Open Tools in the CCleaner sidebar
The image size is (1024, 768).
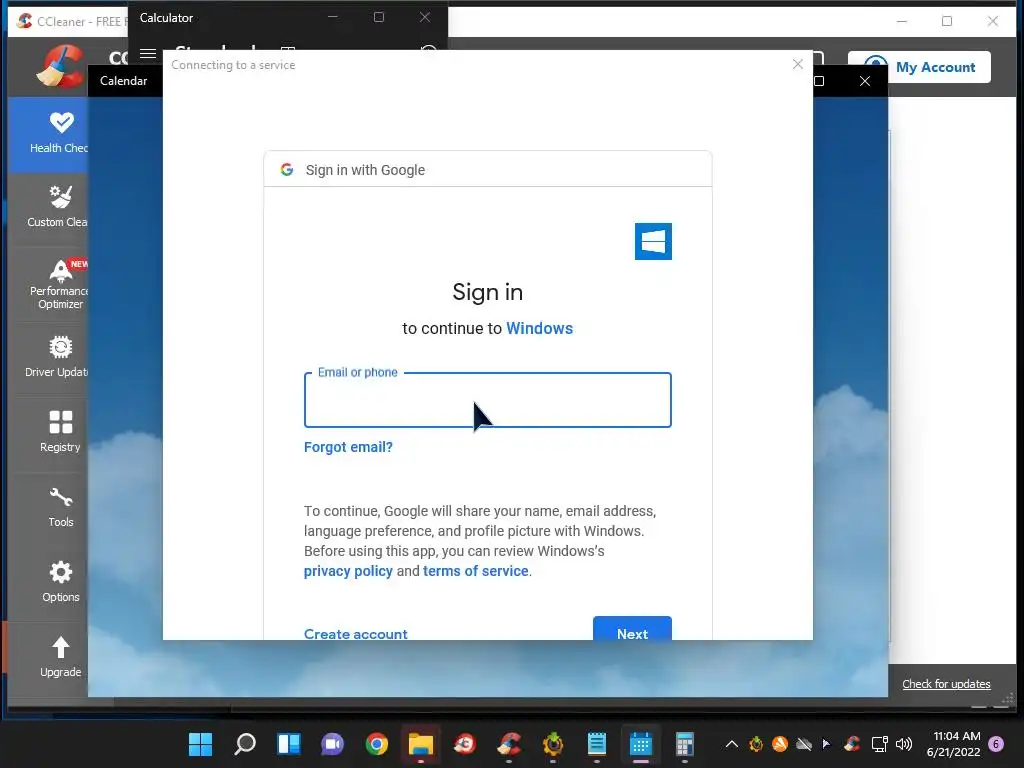[x=50, y=507]
